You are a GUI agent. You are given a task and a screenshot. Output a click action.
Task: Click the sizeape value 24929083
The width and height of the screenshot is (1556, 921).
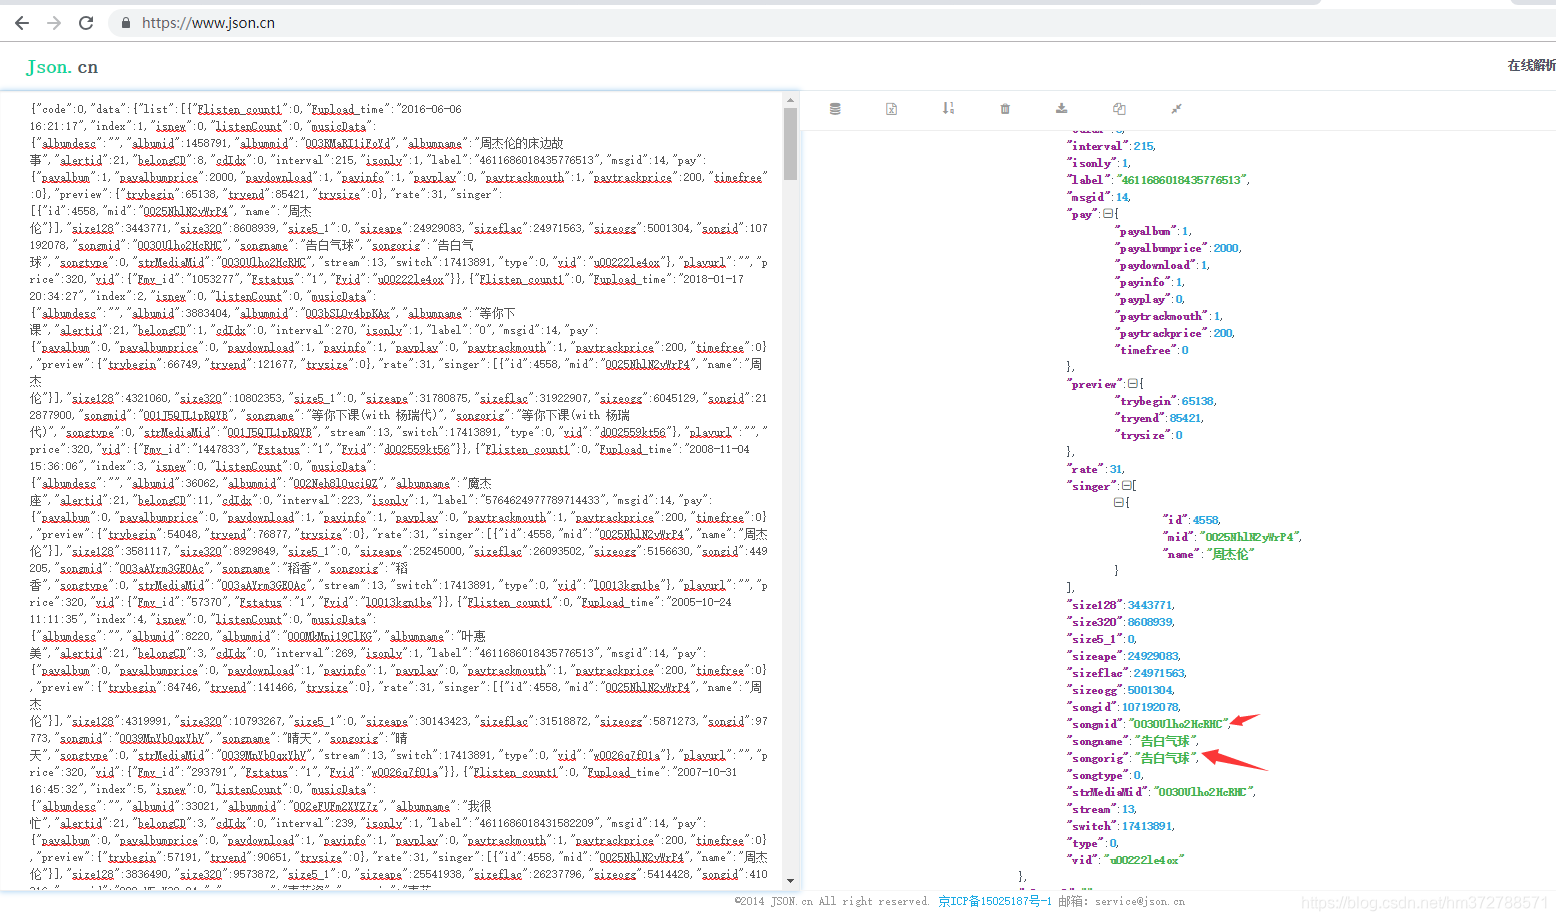[1154, 656]
